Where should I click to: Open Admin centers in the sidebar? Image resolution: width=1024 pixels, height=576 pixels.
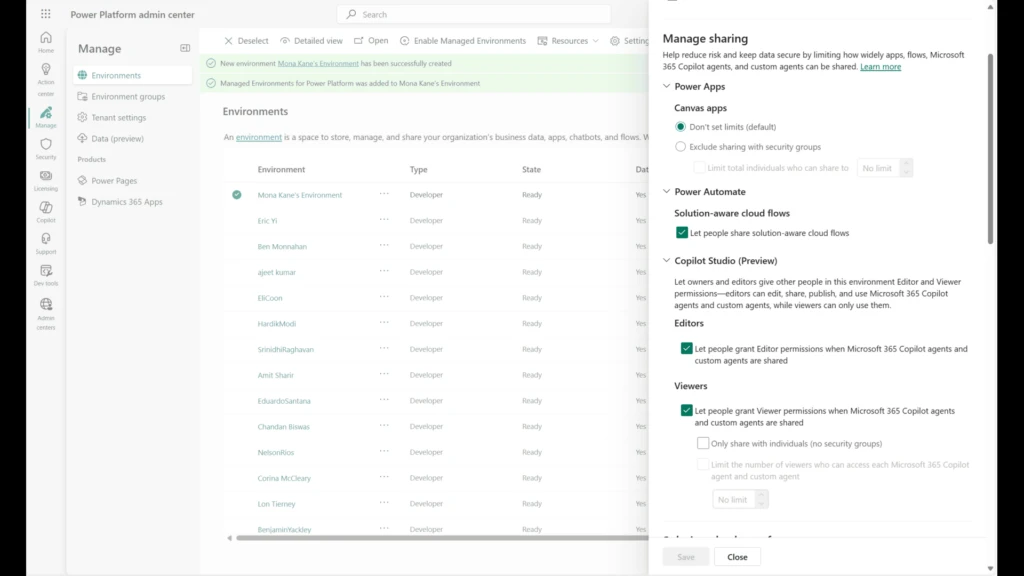coord(46,302)
